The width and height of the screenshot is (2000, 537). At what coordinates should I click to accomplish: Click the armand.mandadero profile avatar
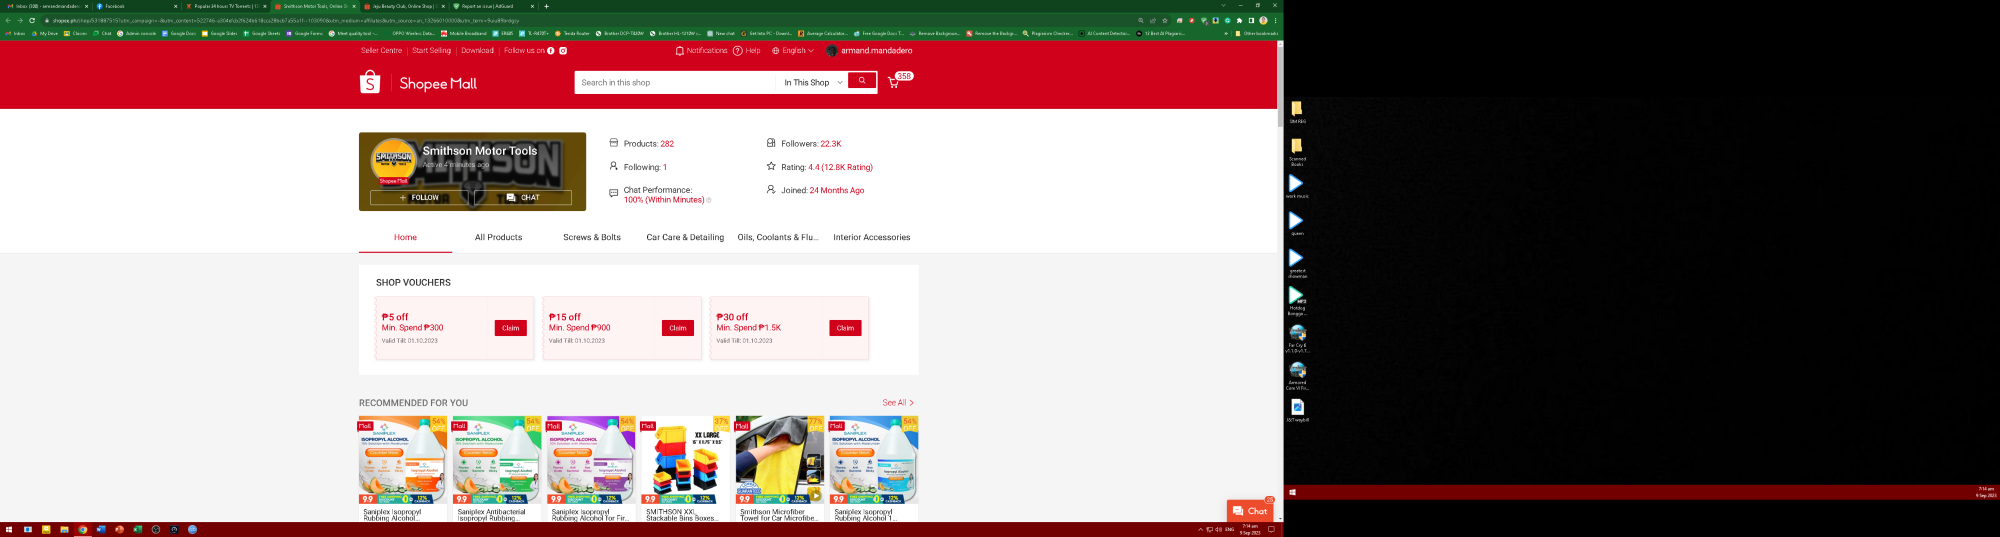831,50
